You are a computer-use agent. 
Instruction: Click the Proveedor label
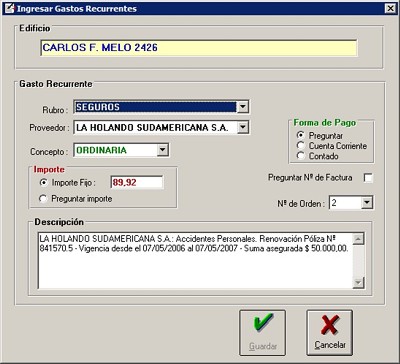pos(49,128)
